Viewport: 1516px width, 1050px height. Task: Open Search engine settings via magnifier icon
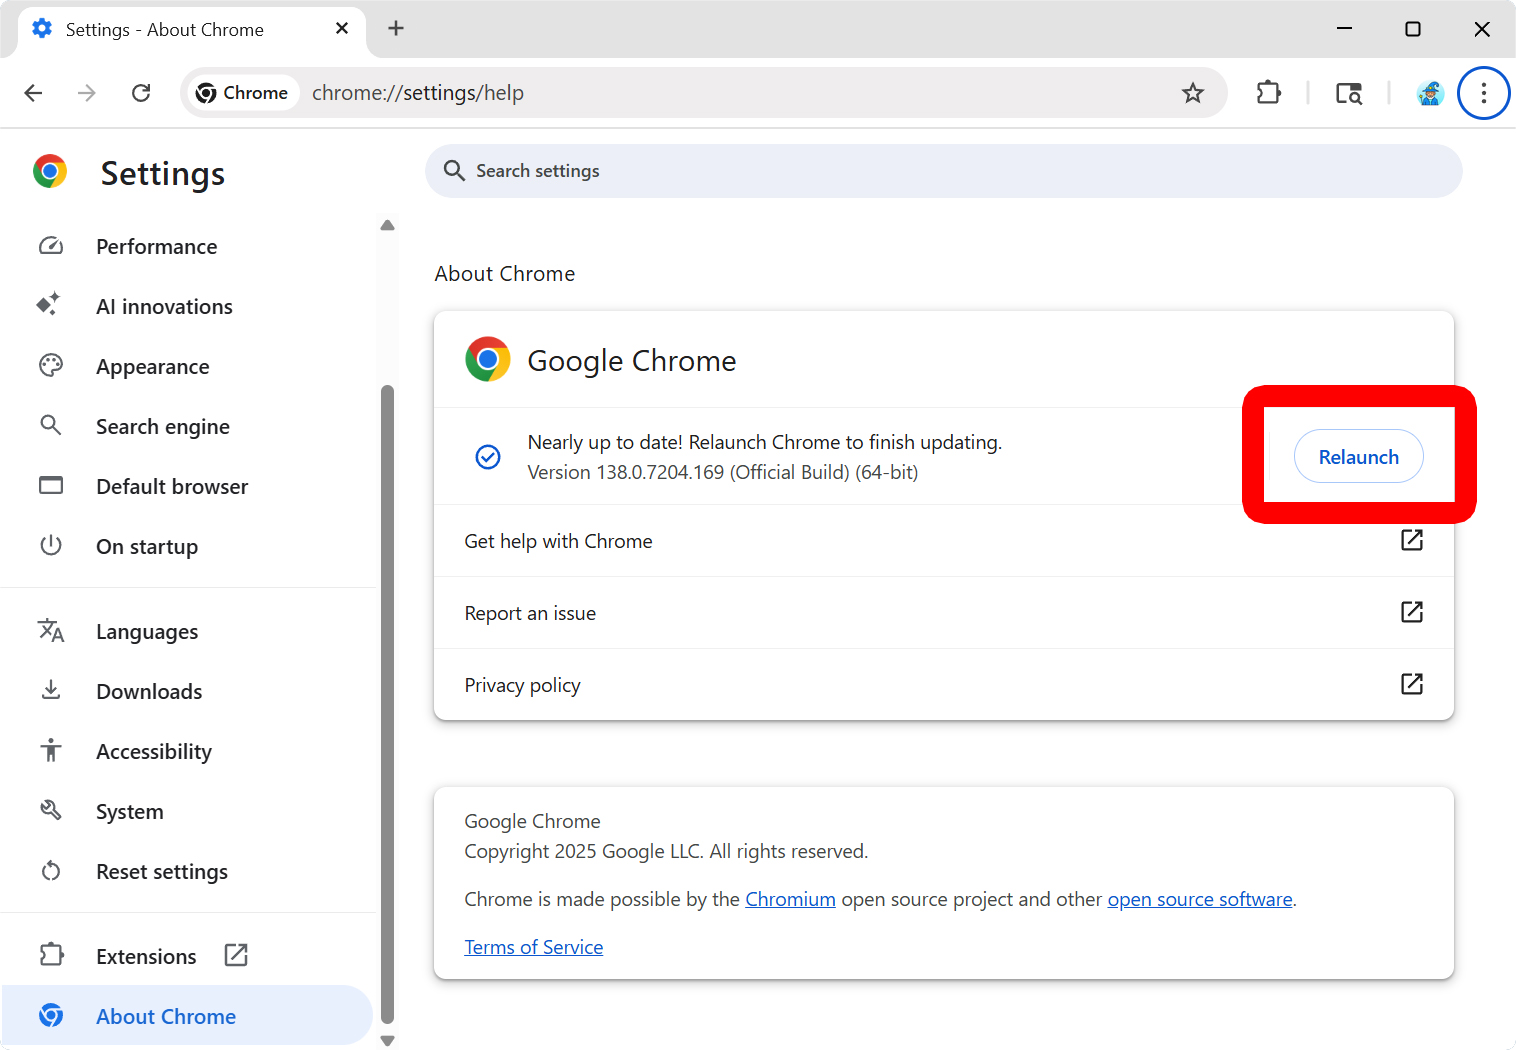pyautogui.click(x=51, y=426)
